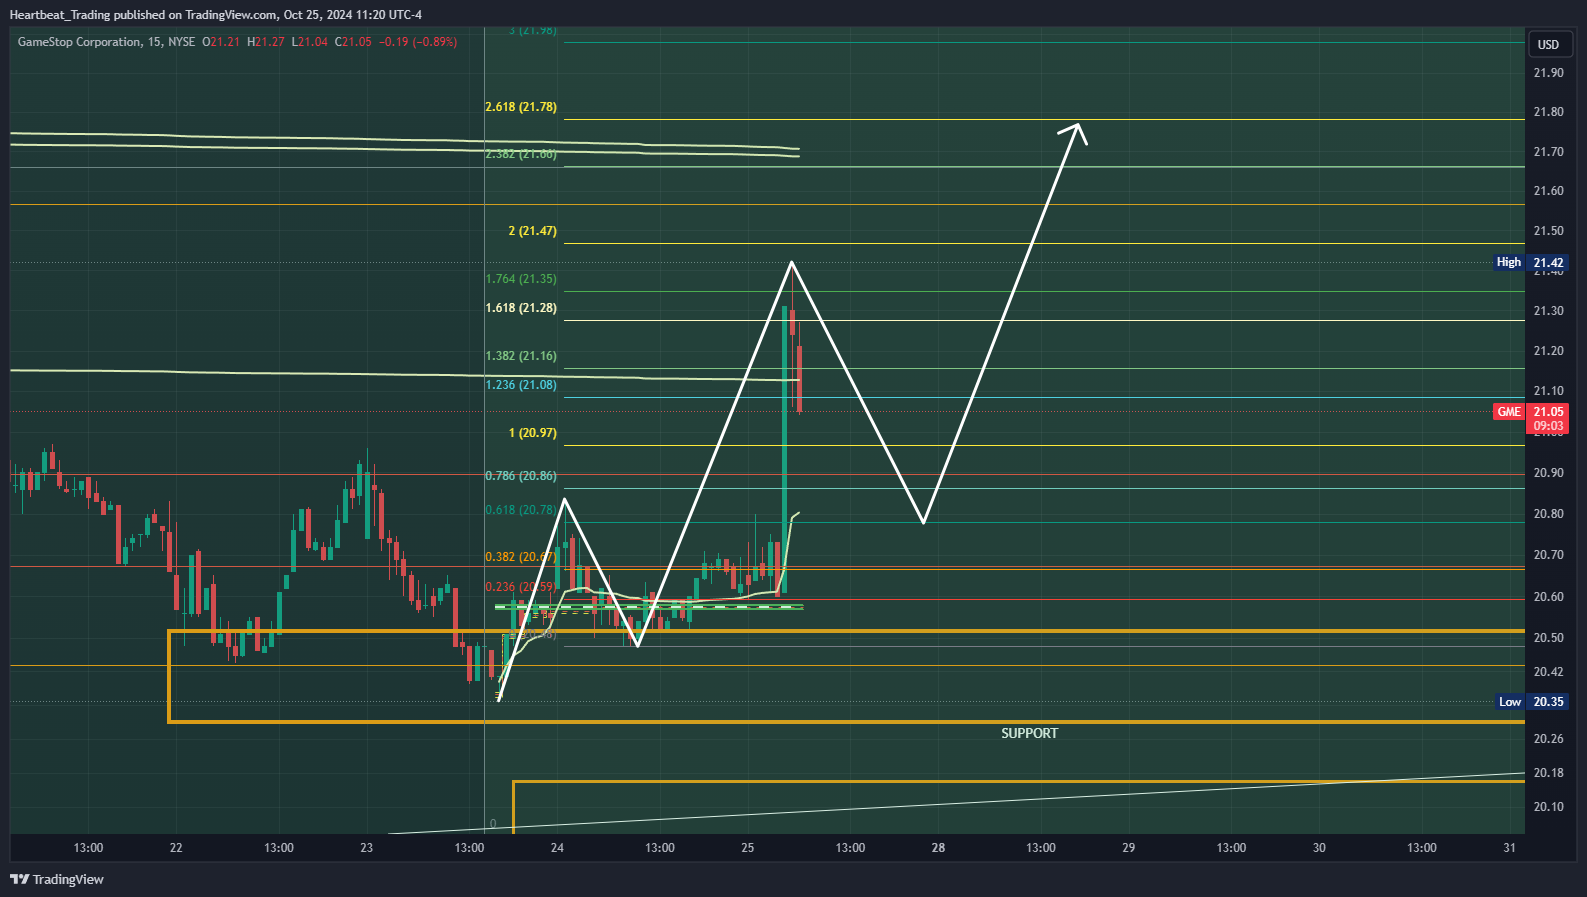This screenshot has width=1587, height=897.
Task: Select the 0.786 (20.86) Fibonacci label
Action: 521,476
